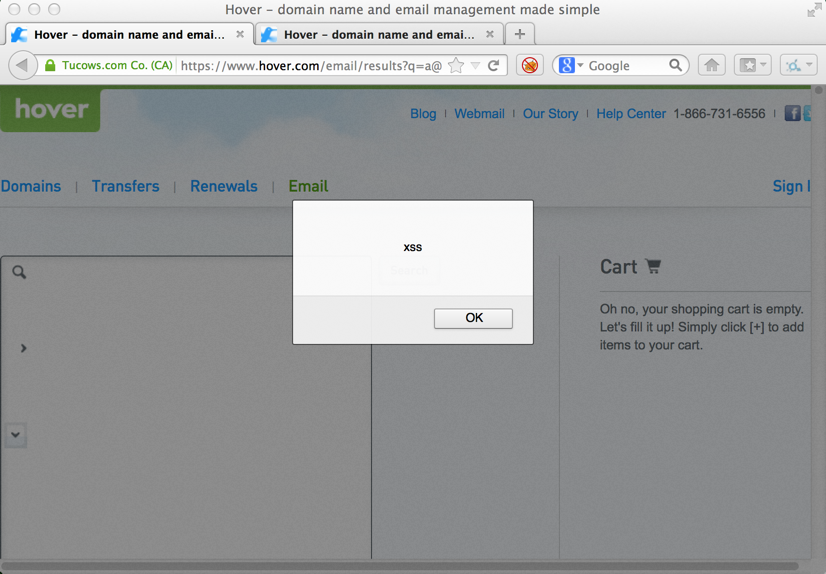
Task: Click the Hover logo
Action: pyautogui.click(x=50, y=109)
